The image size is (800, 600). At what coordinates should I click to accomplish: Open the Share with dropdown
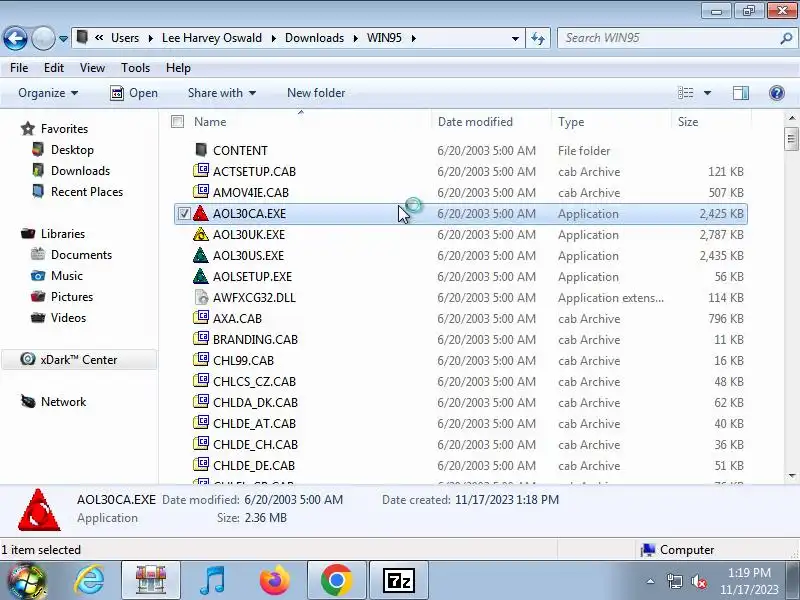click(x=221, y=93)
